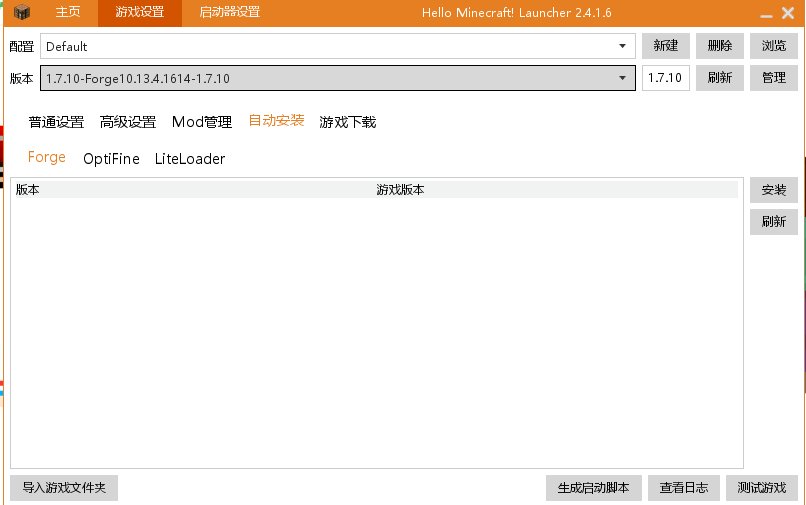
Task: Switch to the 主页 tab
Action: pos(68,12)
